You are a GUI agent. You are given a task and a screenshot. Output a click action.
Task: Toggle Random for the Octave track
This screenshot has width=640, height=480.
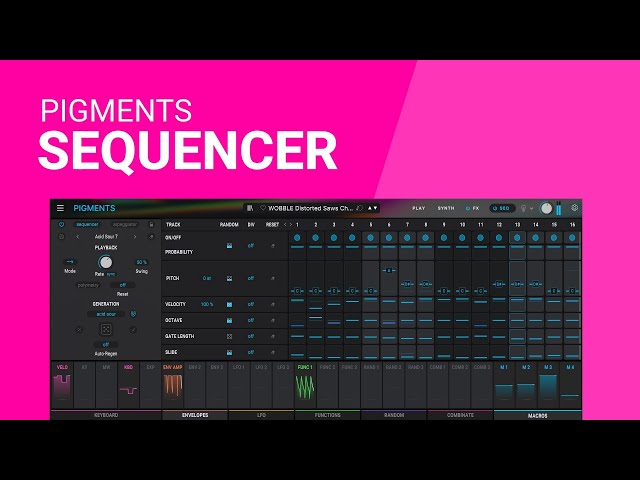click(x=229, y=320)
